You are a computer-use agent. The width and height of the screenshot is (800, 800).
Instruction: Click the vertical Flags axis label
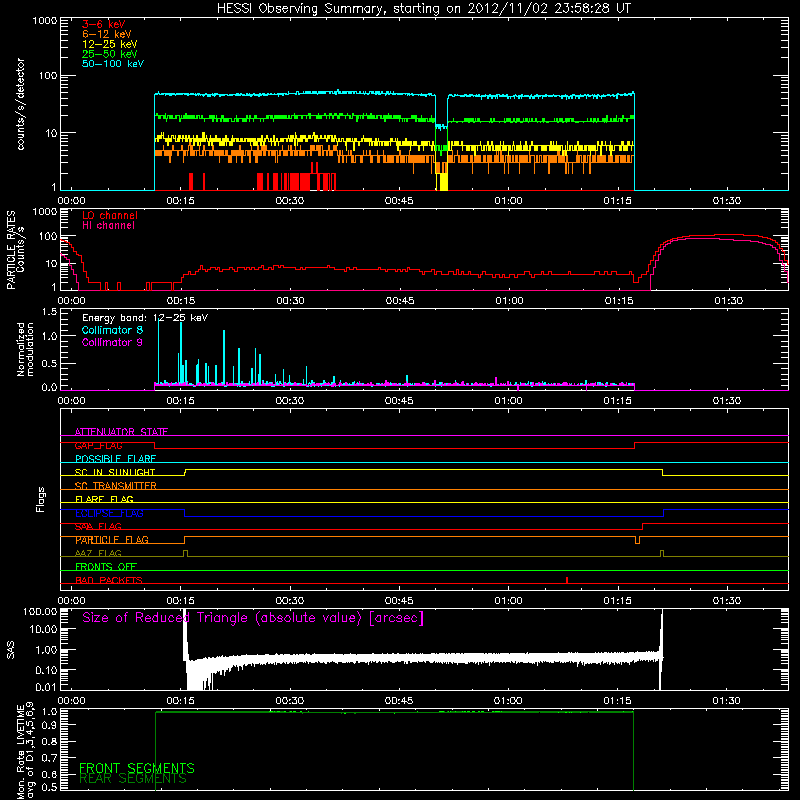pyautogui.click(x=41, y=499)
